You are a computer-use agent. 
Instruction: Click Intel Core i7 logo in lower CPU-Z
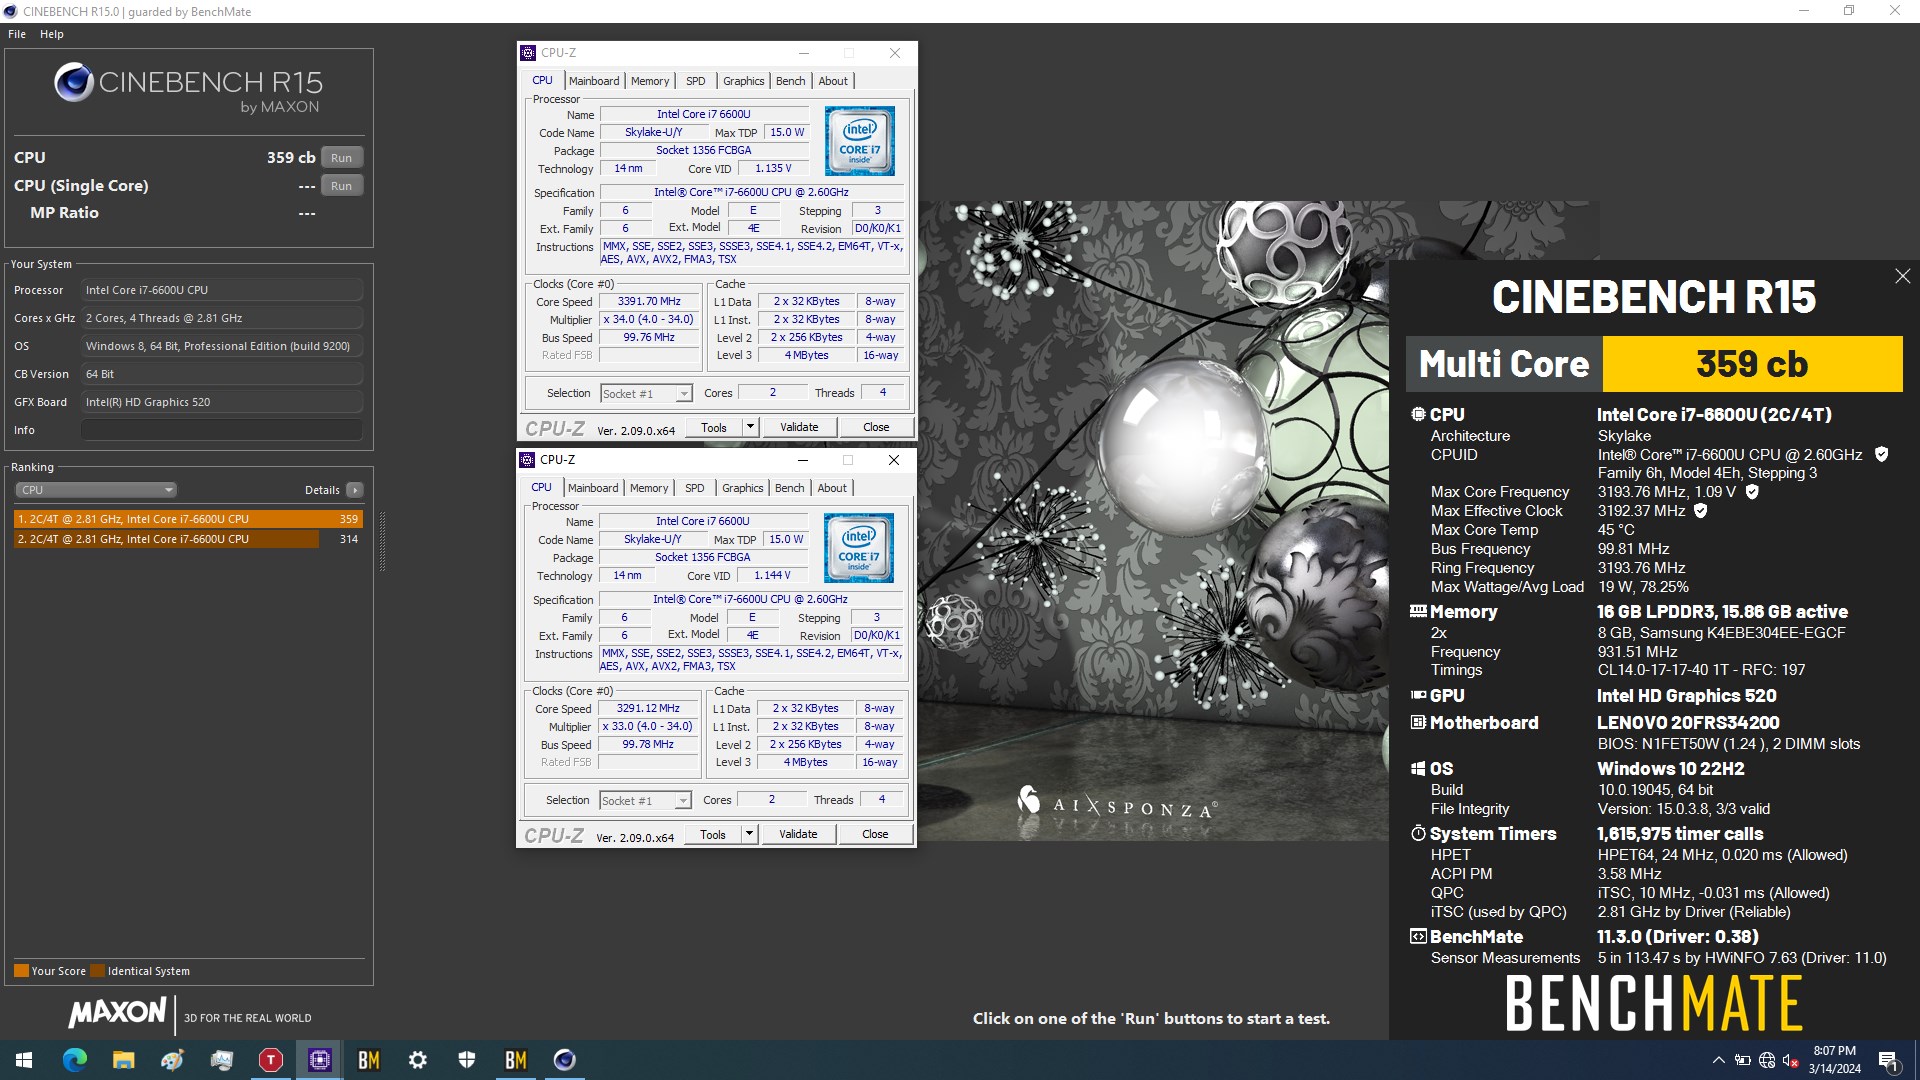859,548
